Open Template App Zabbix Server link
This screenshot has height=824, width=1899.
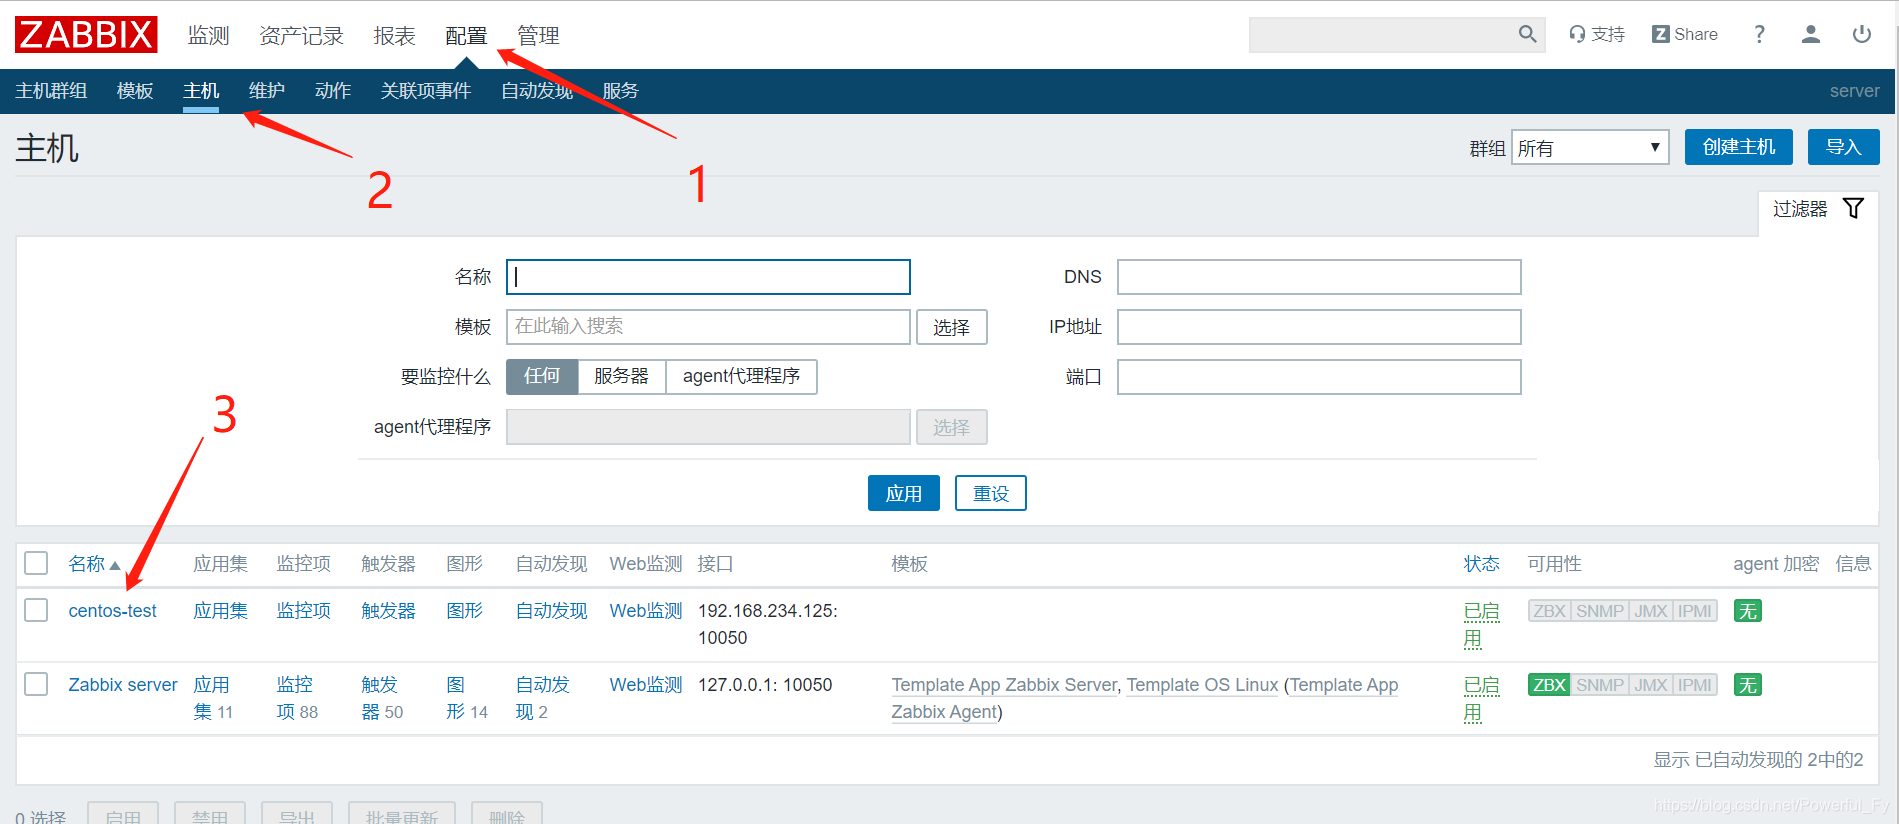point(1004,685)
